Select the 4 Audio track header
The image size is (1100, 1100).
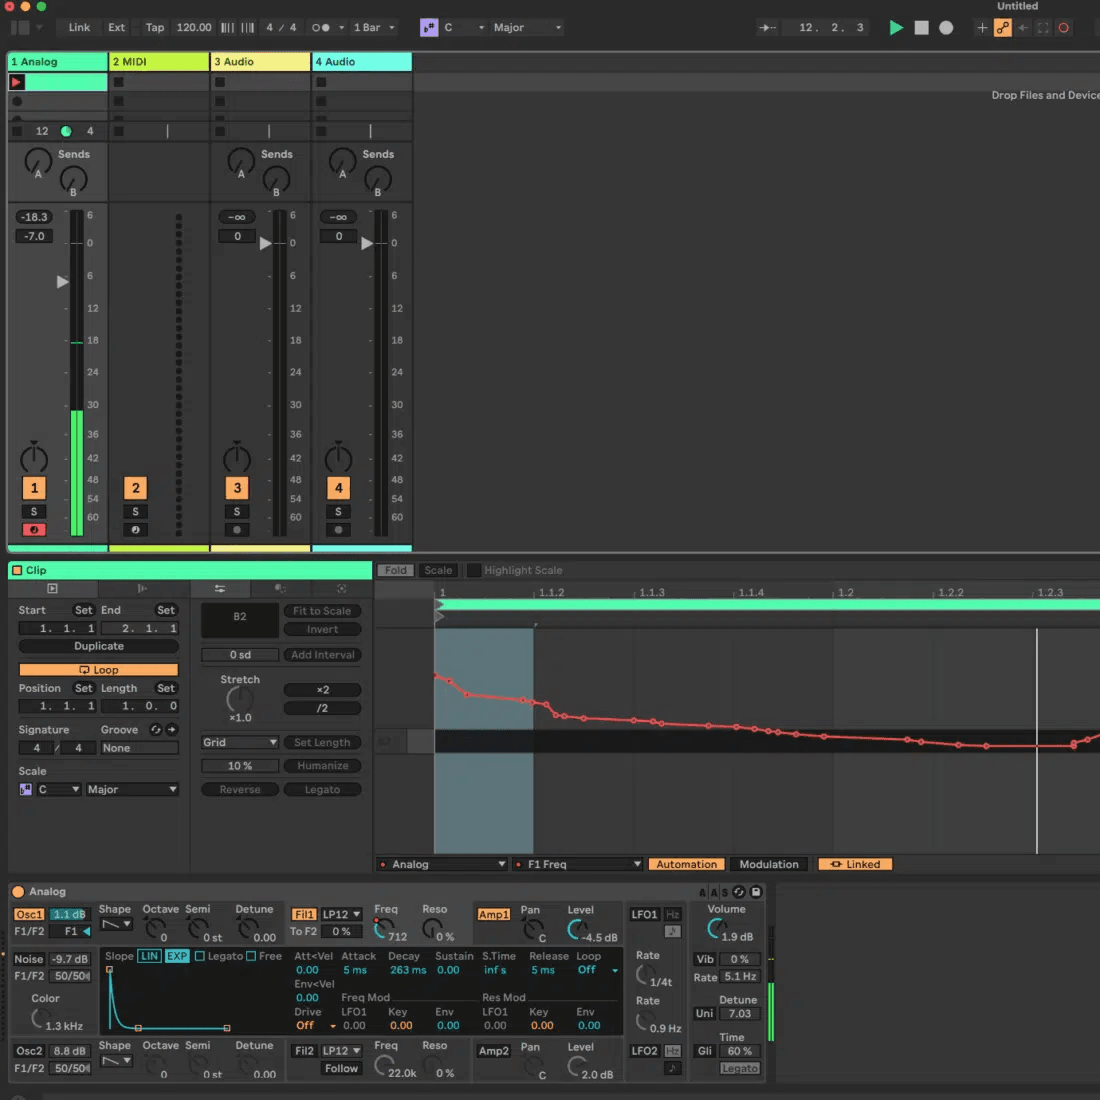pos(362,62)
